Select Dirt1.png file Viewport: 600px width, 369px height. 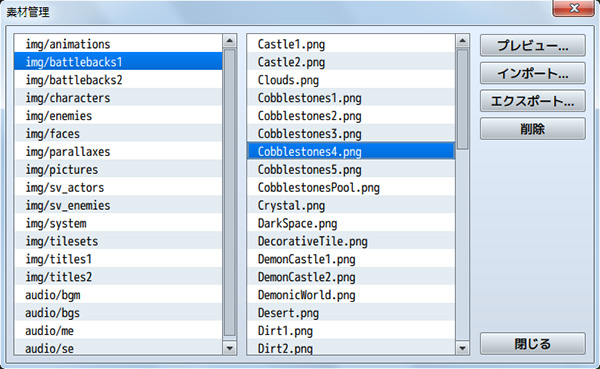351,331
